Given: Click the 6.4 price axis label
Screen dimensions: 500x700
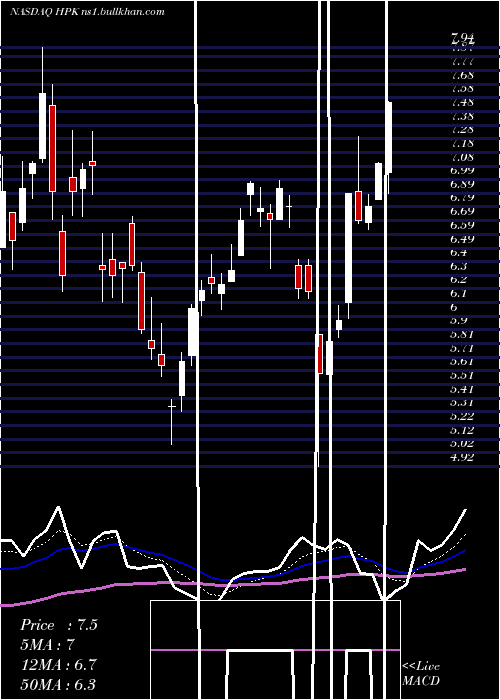Looking at the screenshot, I should (x=460, y=252).
